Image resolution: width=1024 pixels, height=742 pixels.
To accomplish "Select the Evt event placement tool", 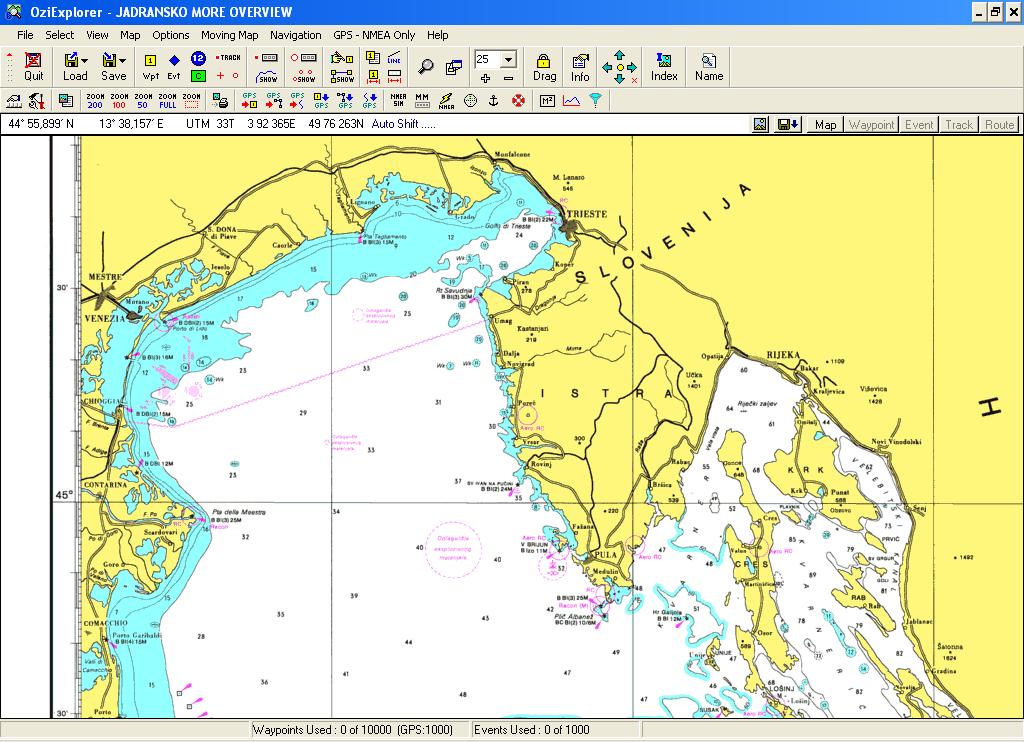I will (174, 67).
